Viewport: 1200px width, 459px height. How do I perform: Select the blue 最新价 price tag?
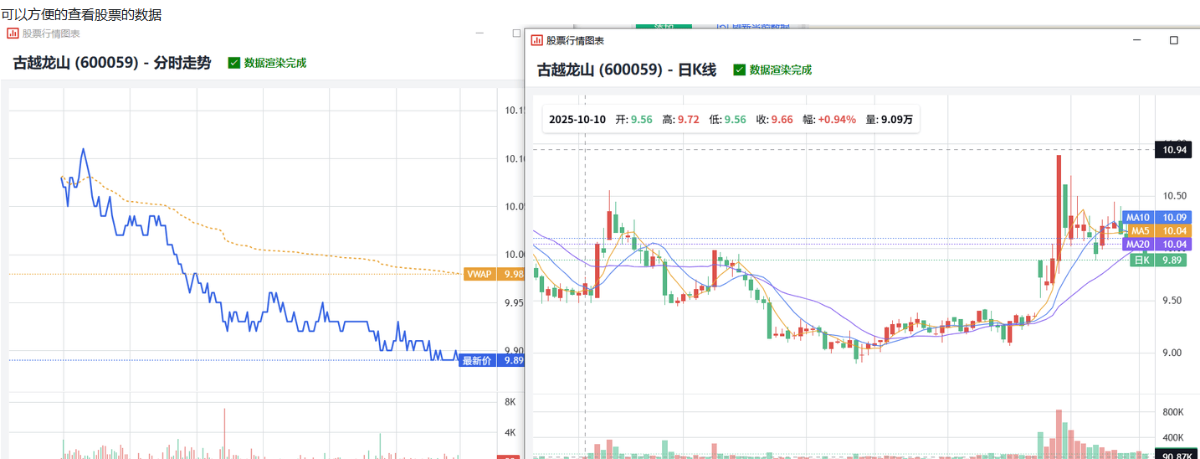click(480, 361)
